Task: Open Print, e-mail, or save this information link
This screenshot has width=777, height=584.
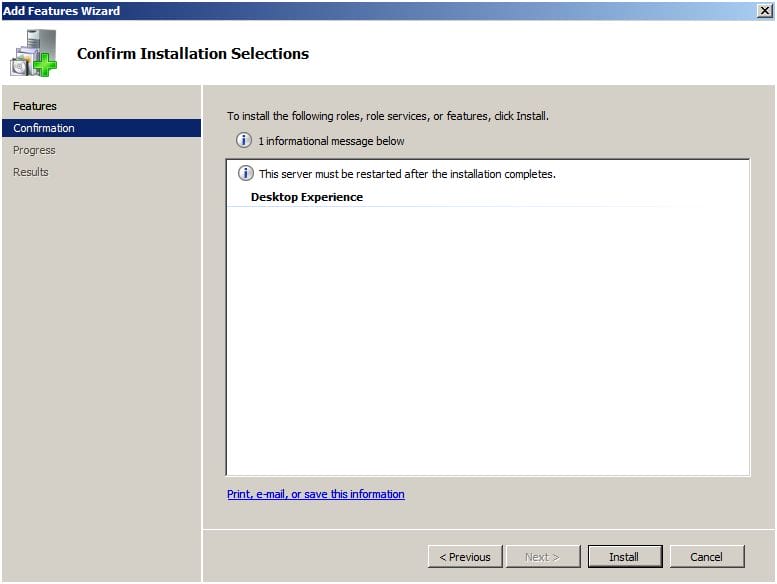Action: (316, 494)
